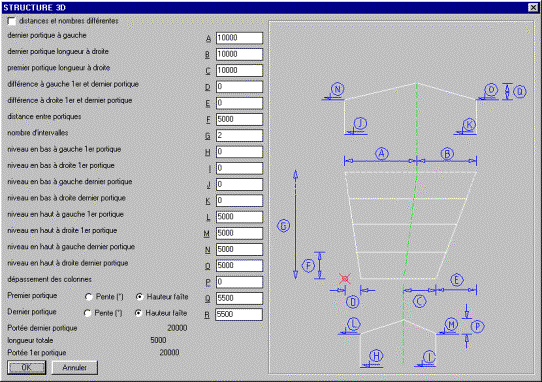This screenshot has width=542, height=382.
Task: Enable 'distances et nombres différentes' checkbox
Action: [x=12, y=21]
